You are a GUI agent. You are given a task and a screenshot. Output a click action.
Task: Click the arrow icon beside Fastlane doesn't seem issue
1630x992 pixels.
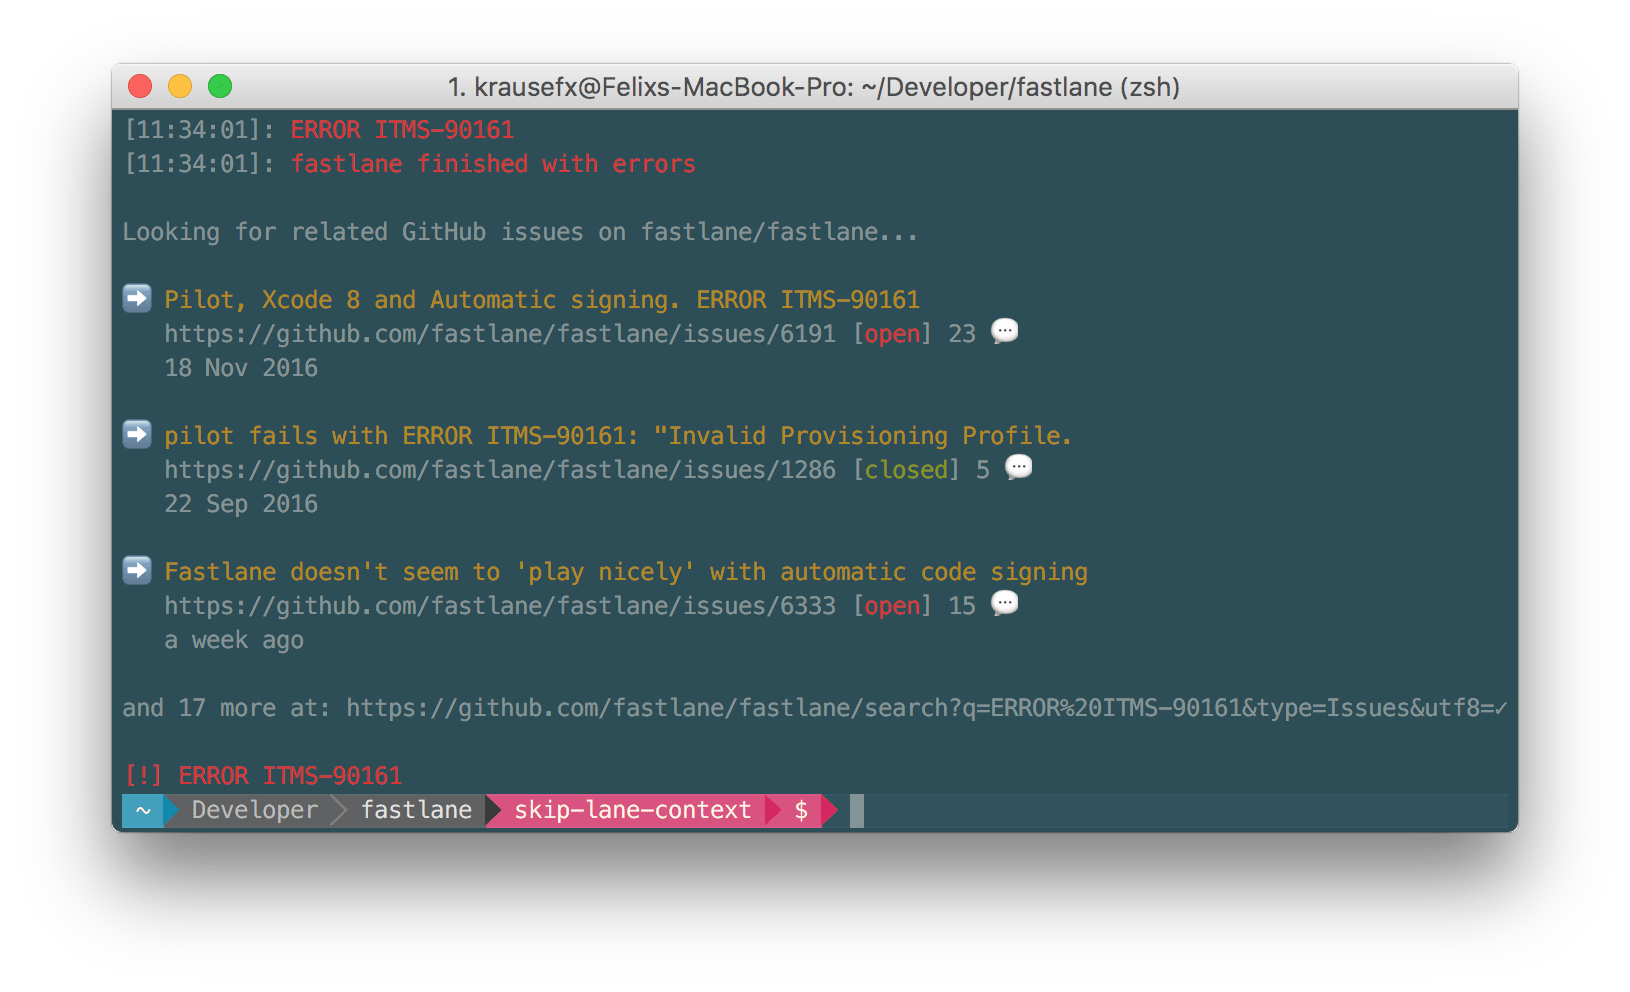137,570
